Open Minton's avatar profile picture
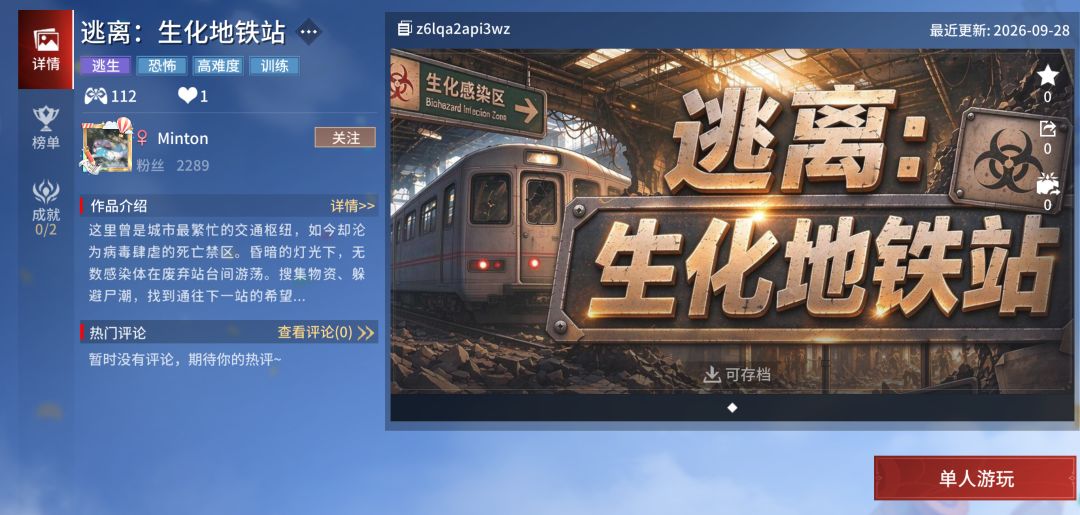Viewport: 1080px width, 515px height. 107,147
